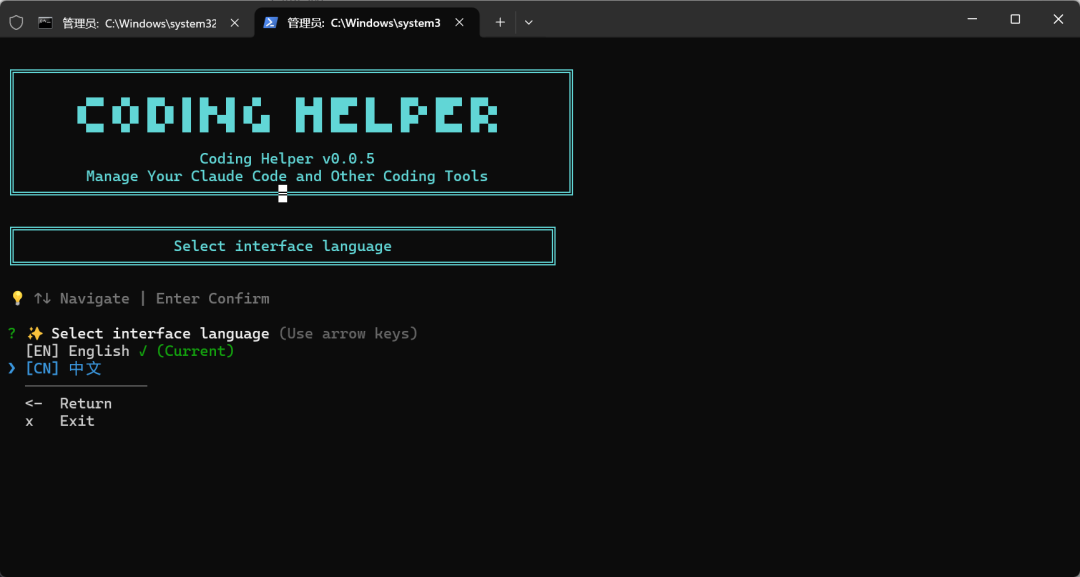Click the blue selection arrow cursor
The height and width of the screenshot is (577, 1080).
12,368
